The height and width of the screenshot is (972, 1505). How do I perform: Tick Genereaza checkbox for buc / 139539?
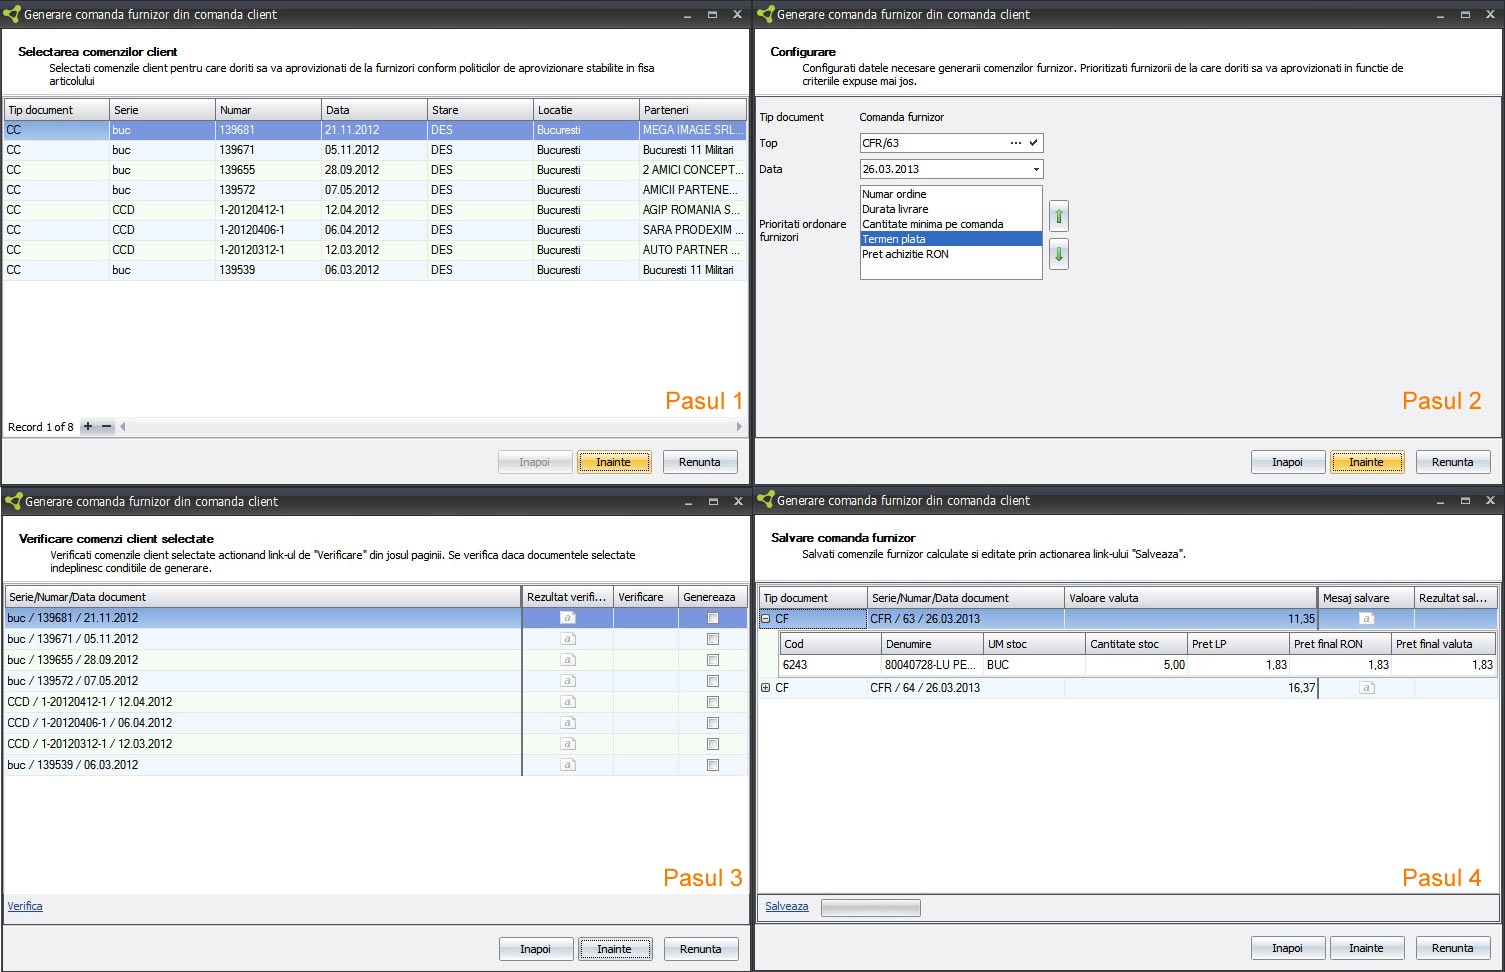(713, 765)
